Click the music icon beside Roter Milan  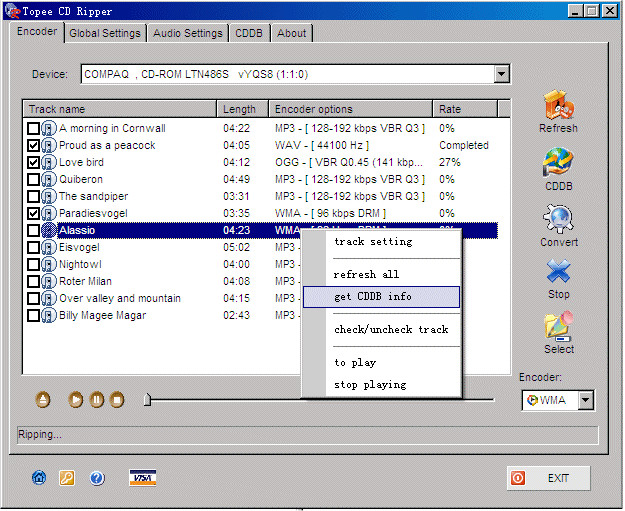(49, 281)
